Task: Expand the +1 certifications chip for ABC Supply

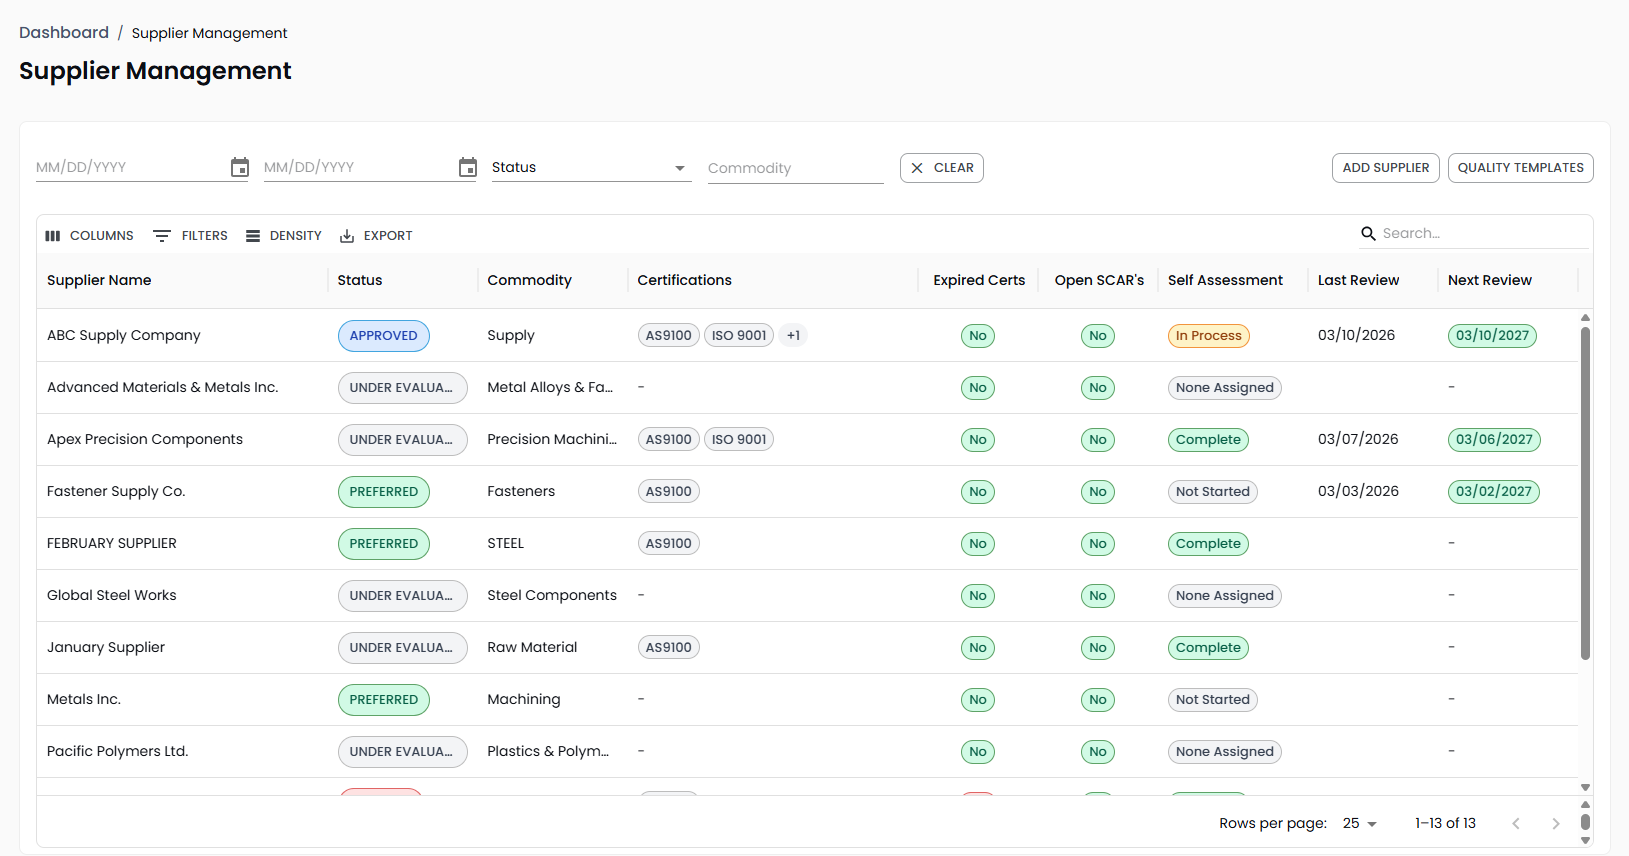Action: (793, 336)
